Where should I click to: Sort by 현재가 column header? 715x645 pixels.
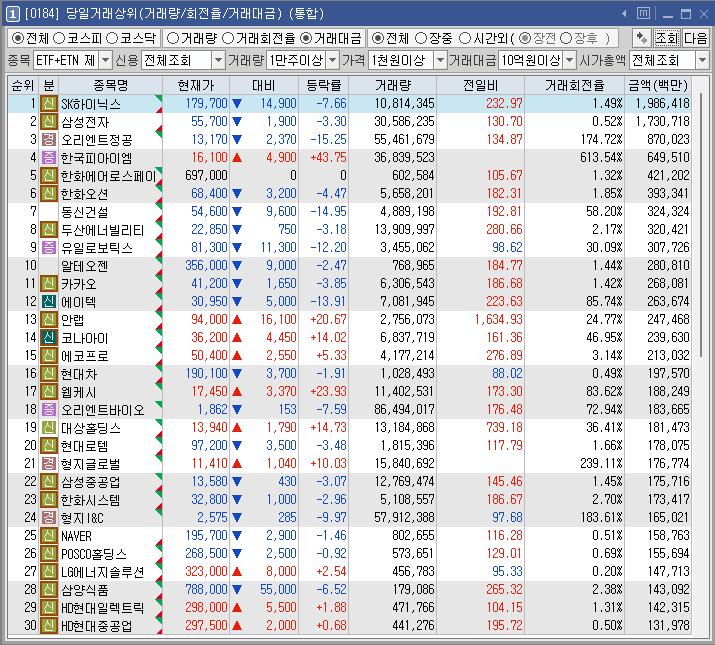pos(196,85)
